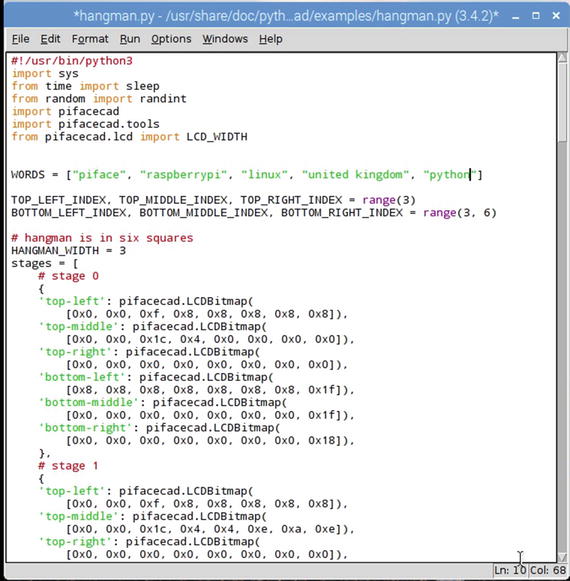Click 'BOTTOM_LEFT_INDEX' identifier
Screen dimensions: 570x581
(x=69, y=213)
